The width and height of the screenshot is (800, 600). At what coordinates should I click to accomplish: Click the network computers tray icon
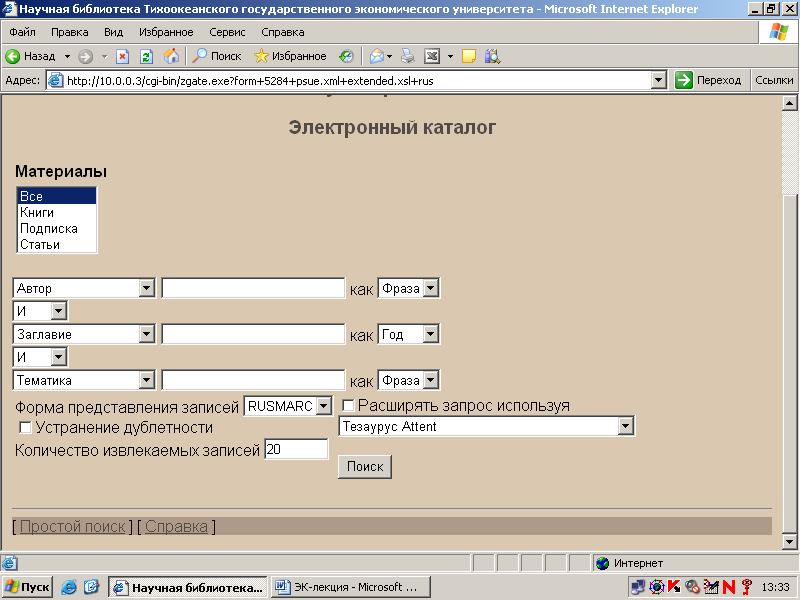638,587
